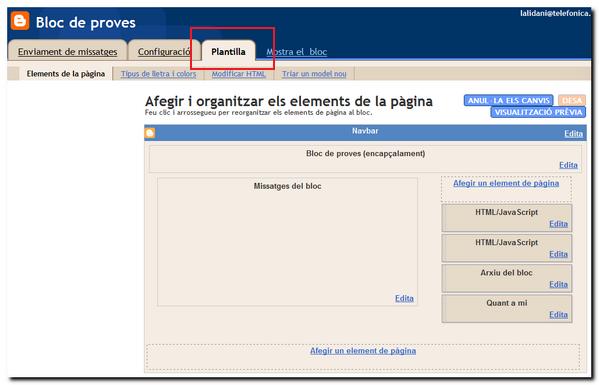Click the Bloc de proves (encapçalament) label

click(365, 154)
